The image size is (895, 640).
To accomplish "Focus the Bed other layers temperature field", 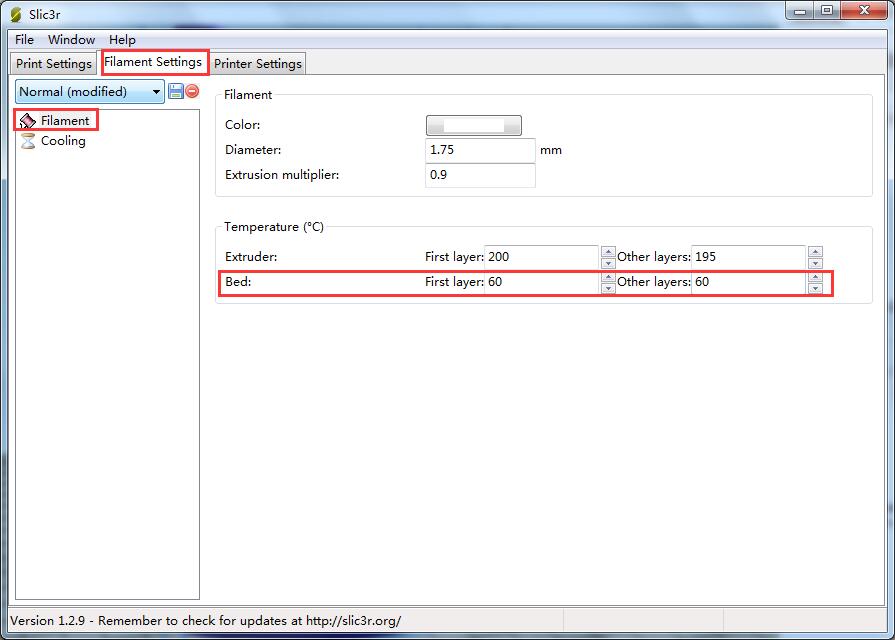I will click(748, 282).
